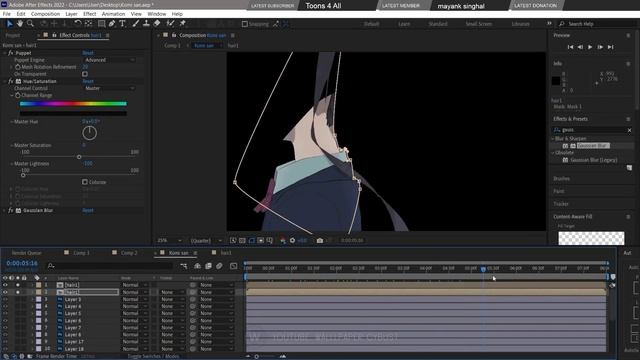
Task: Toggle frame blending icon in the timeline
Action: (209, 266)
